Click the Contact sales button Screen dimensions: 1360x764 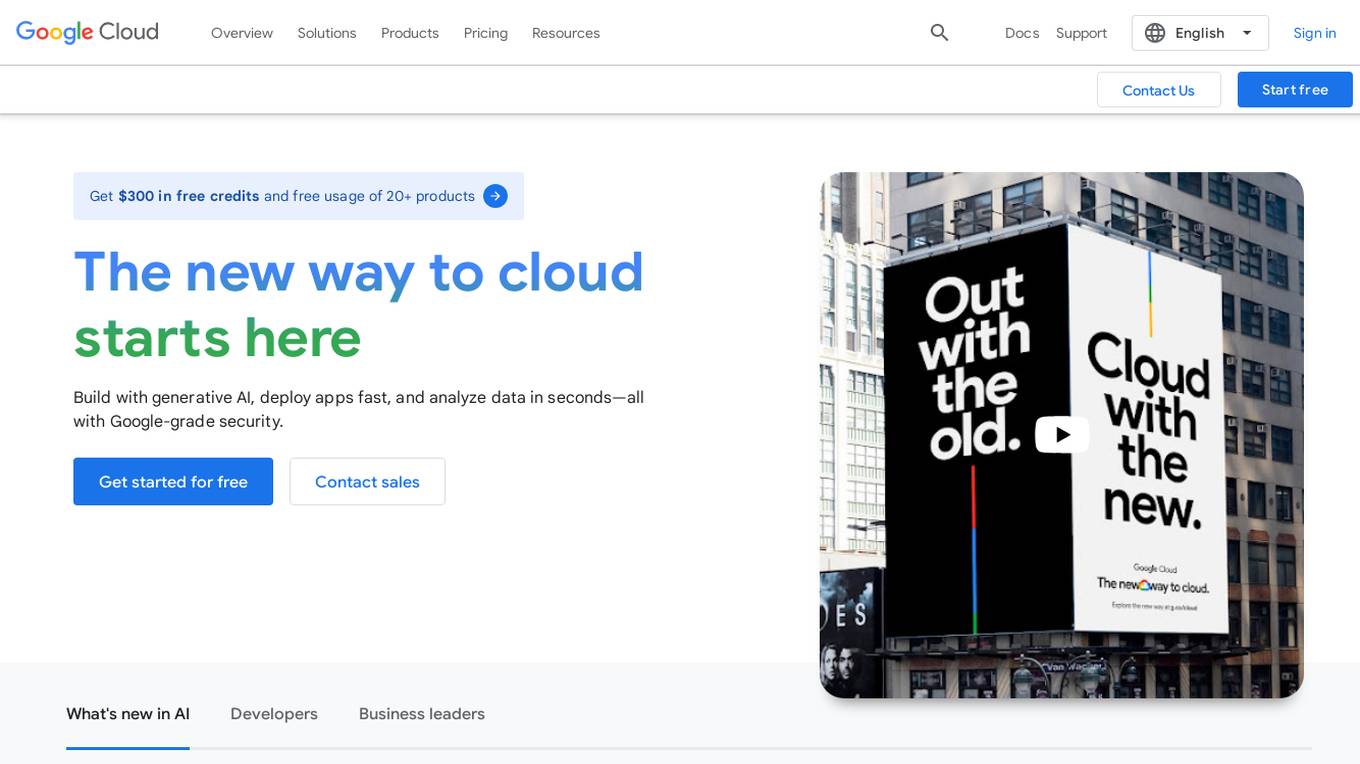[x=367, y=482]
